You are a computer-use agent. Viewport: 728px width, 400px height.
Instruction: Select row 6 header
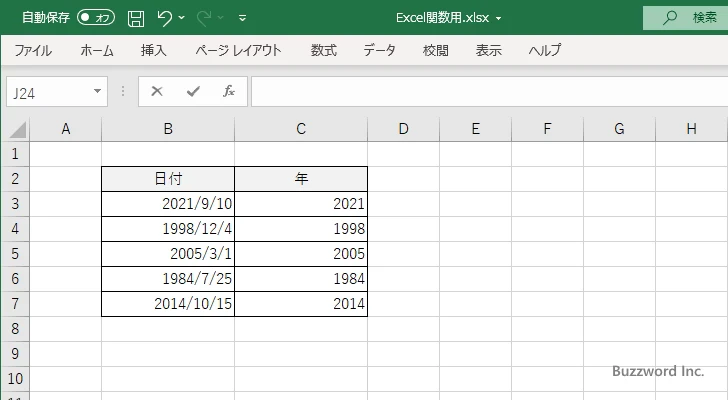point(15,279)
